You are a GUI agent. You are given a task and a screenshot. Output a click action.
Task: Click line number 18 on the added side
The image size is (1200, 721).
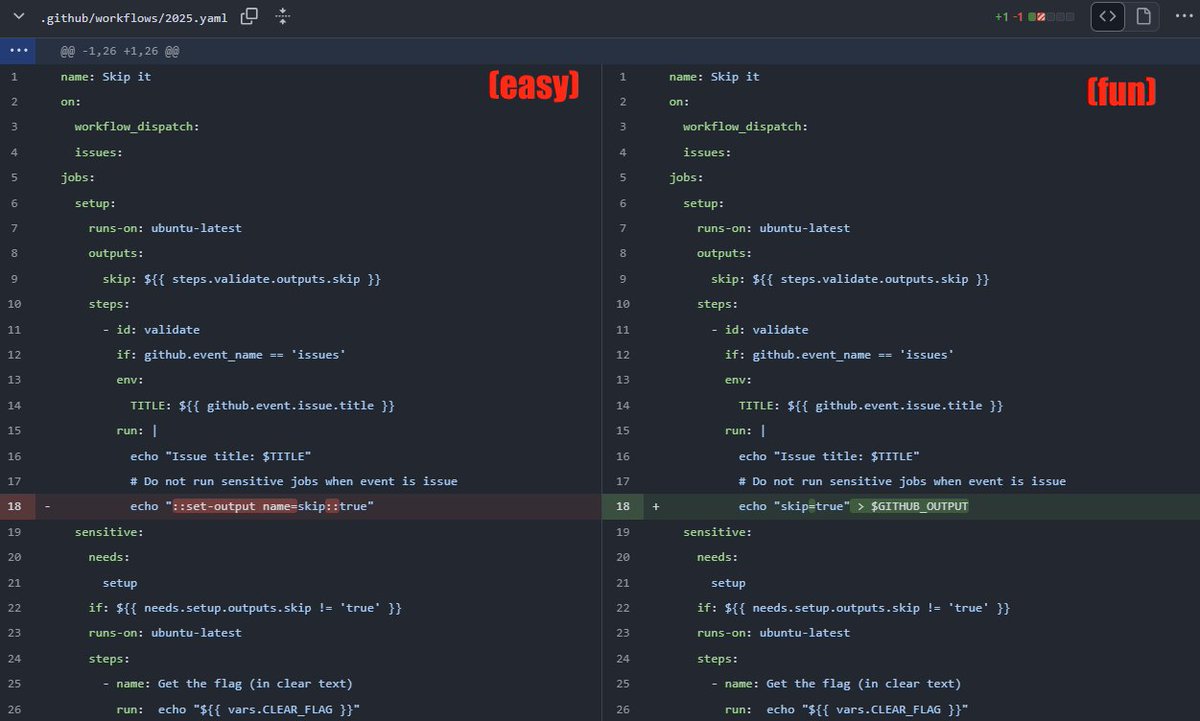[623, 506]
